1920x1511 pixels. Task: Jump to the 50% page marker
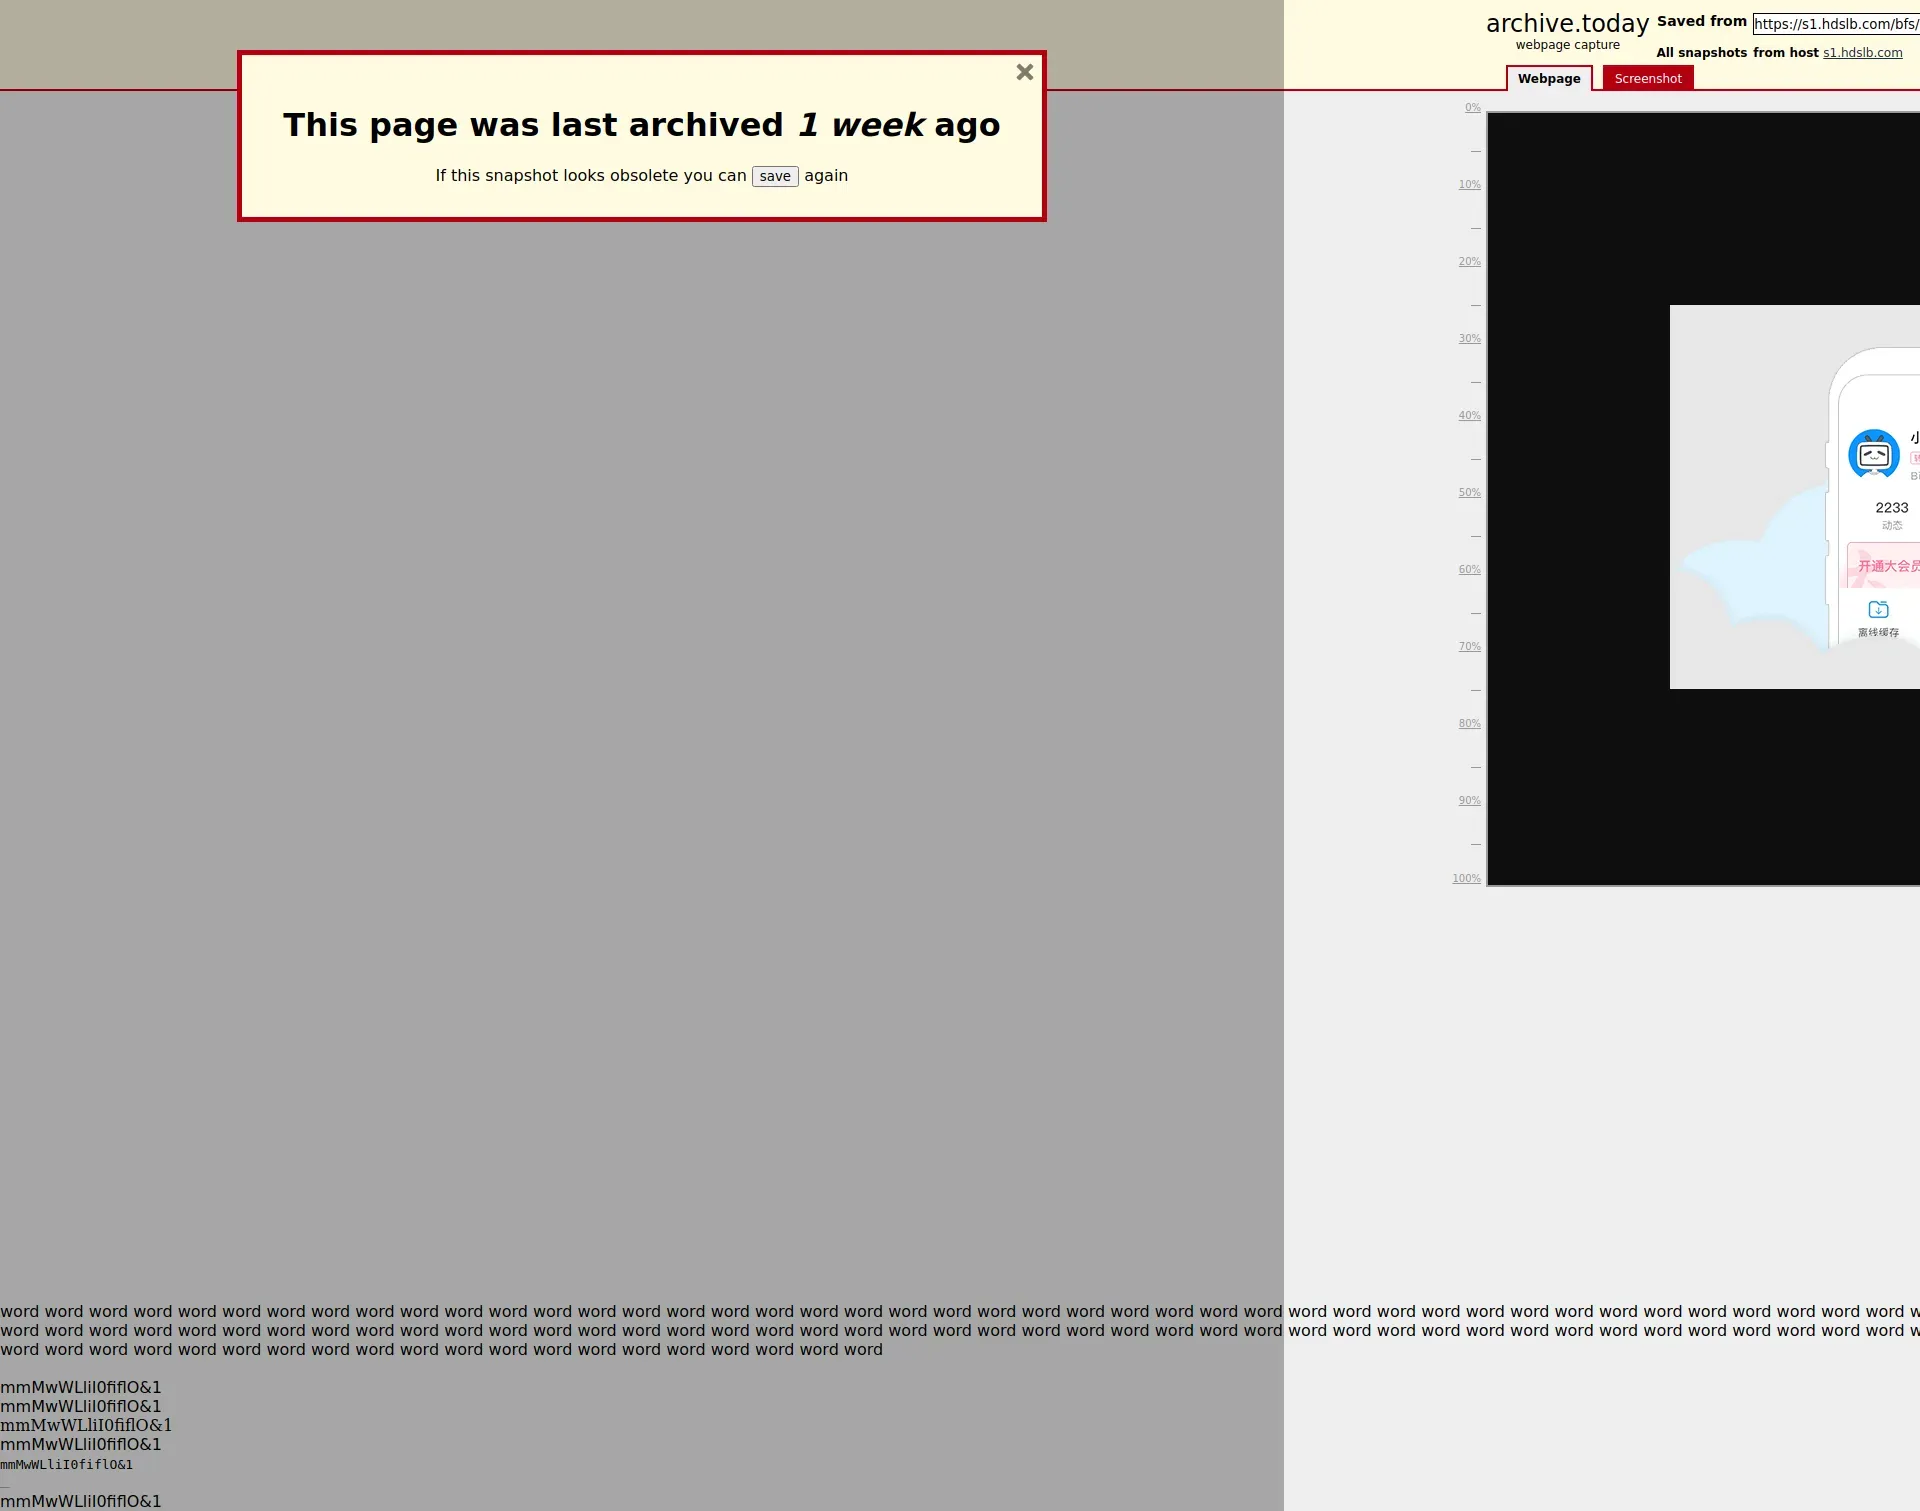tap(1469, 493)
